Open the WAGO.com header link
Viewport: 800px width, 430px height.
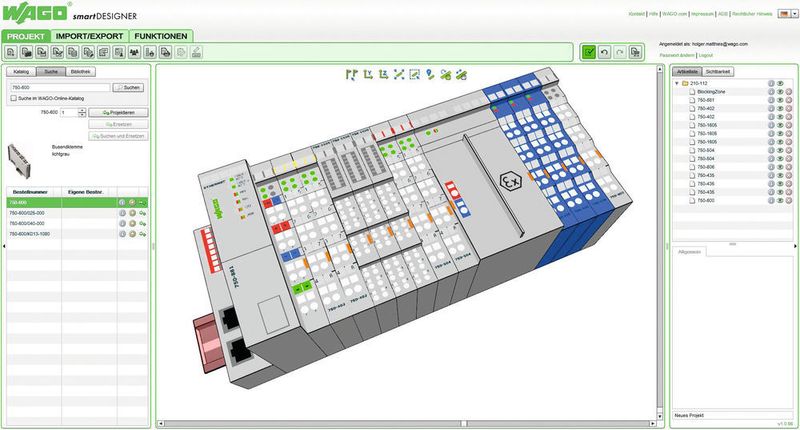click(674, 14)
